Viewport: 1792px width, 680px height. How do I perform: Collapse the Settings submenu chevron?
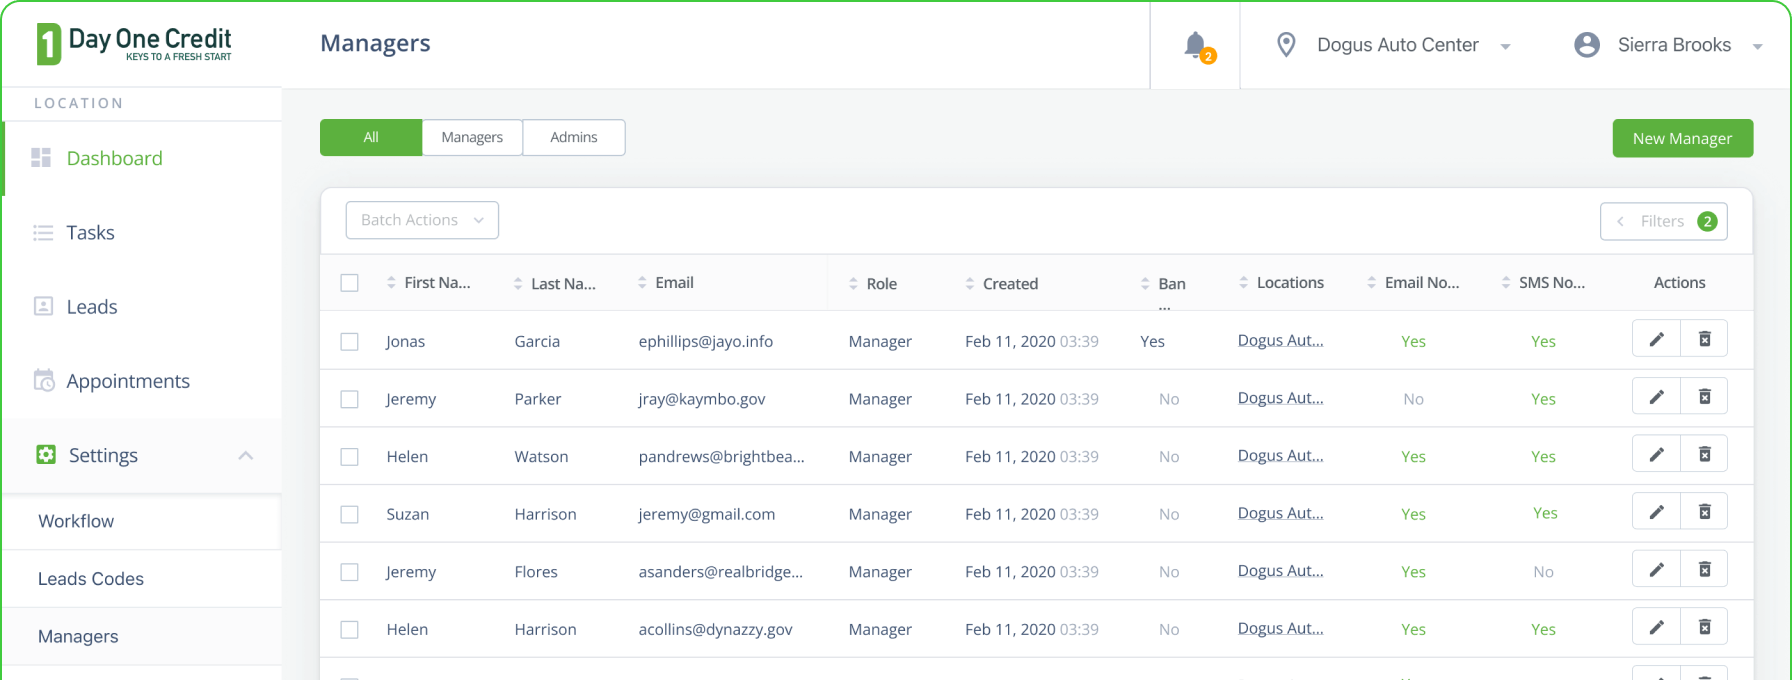click(x=246, y=455)
